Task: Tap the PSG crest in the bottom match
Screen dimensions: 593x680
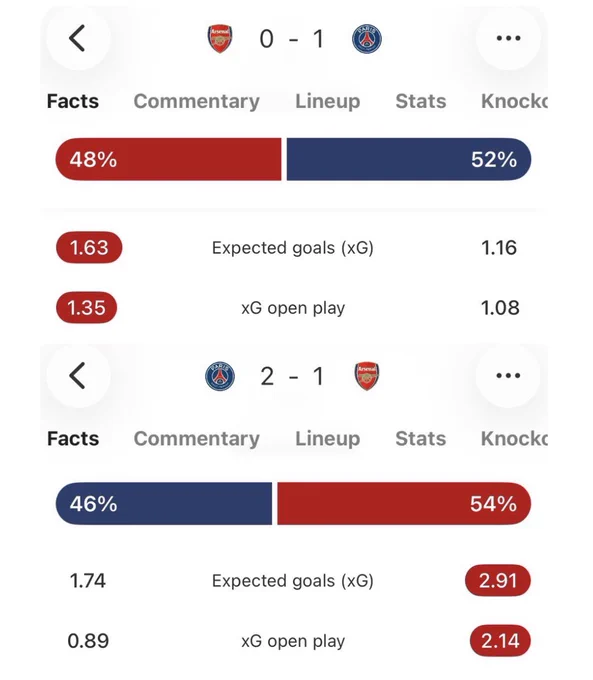Action: (x=220, y=376)
